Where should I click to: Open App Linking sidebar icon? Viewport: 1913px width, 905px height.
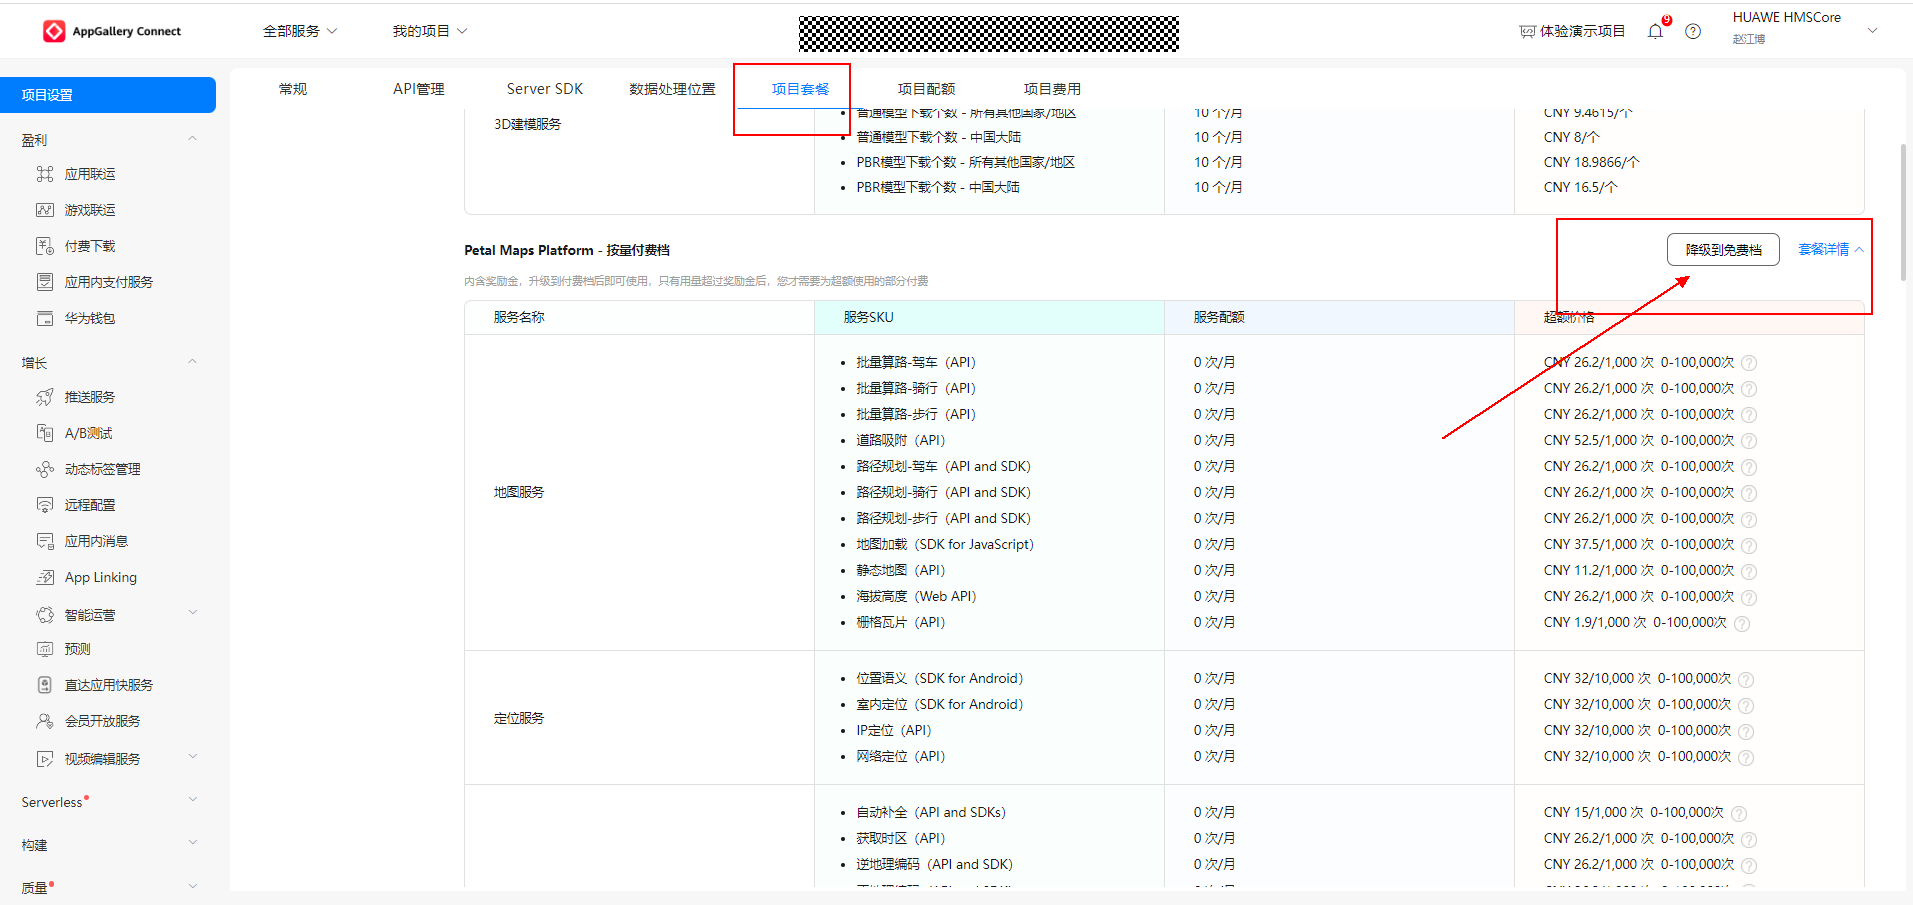point(45,577)
